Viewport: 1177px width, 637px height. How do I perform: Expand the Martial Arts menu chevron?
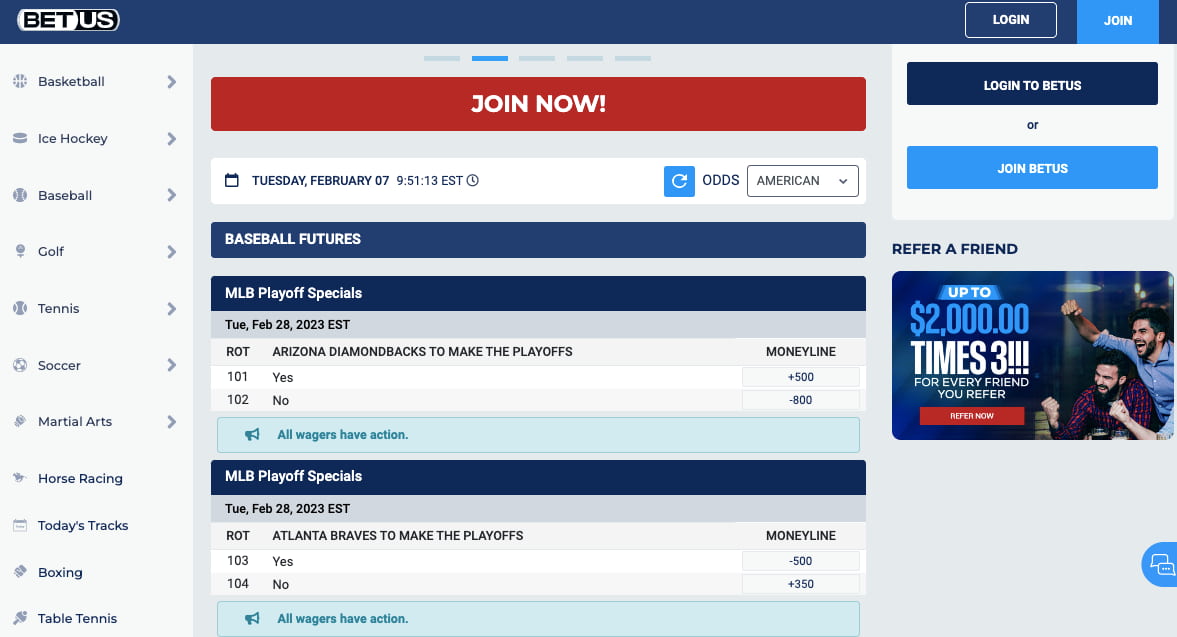172,422
